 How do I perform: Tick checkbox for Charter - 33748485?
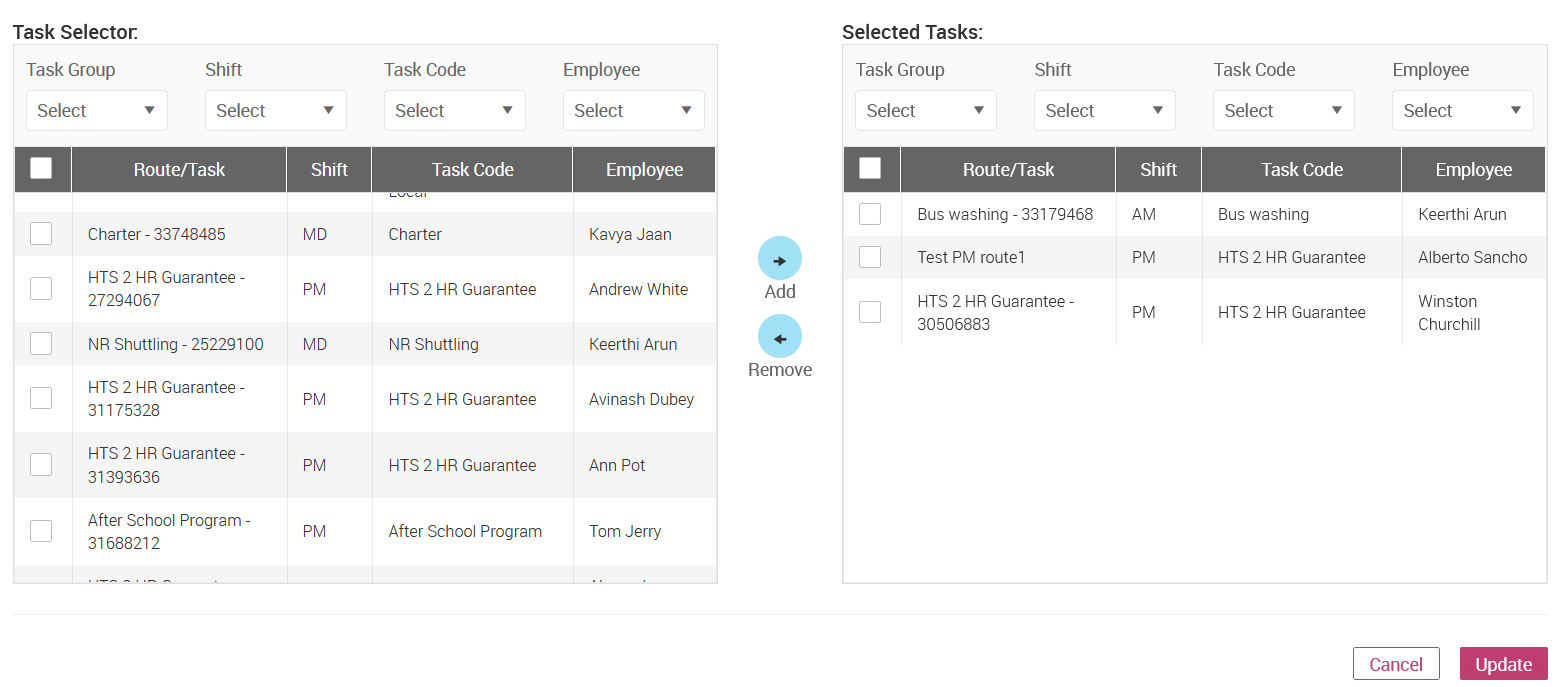pos(41,234)
